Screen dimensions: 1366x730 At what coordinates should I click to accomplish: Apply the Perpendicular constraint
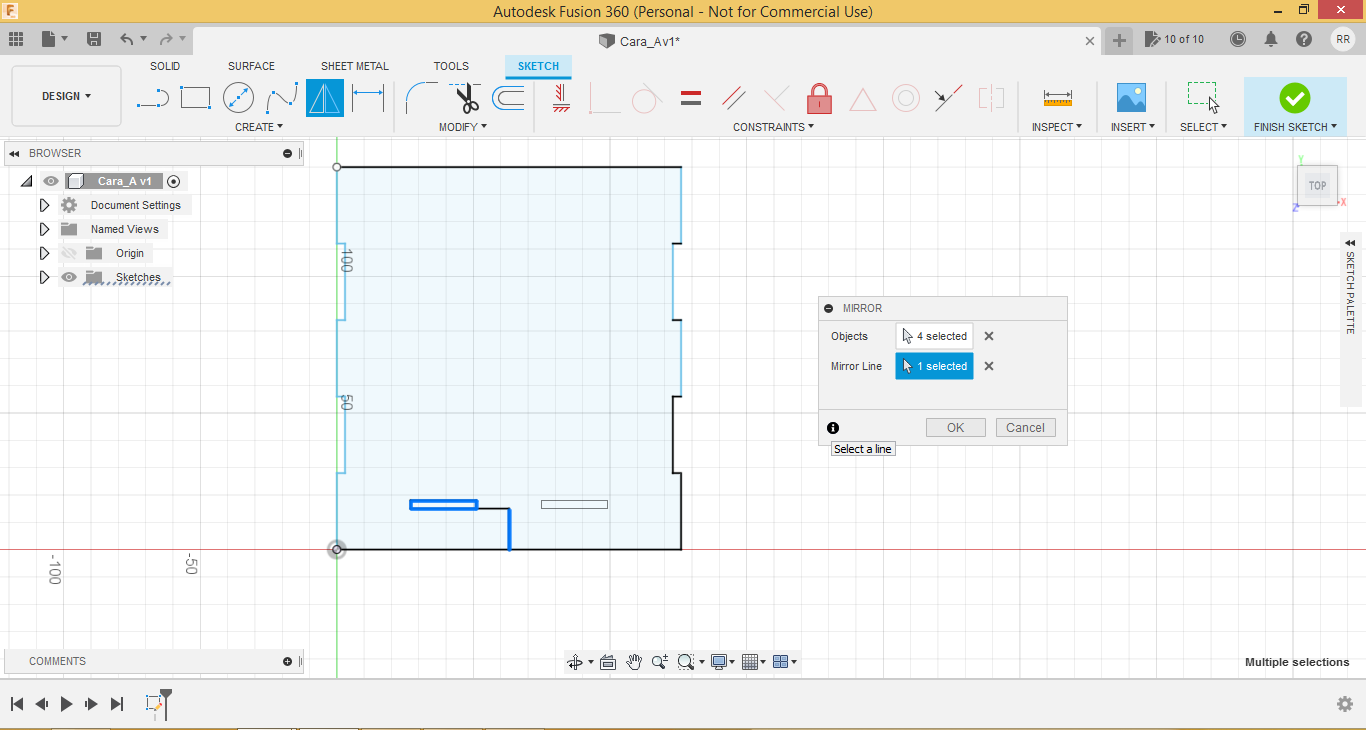point(776,98)
